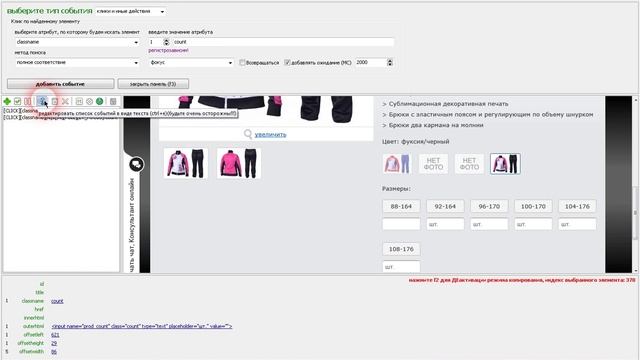The image size is (640, 360).
Task: Select the second [CLICK] event row
Action: pos(61,118)
